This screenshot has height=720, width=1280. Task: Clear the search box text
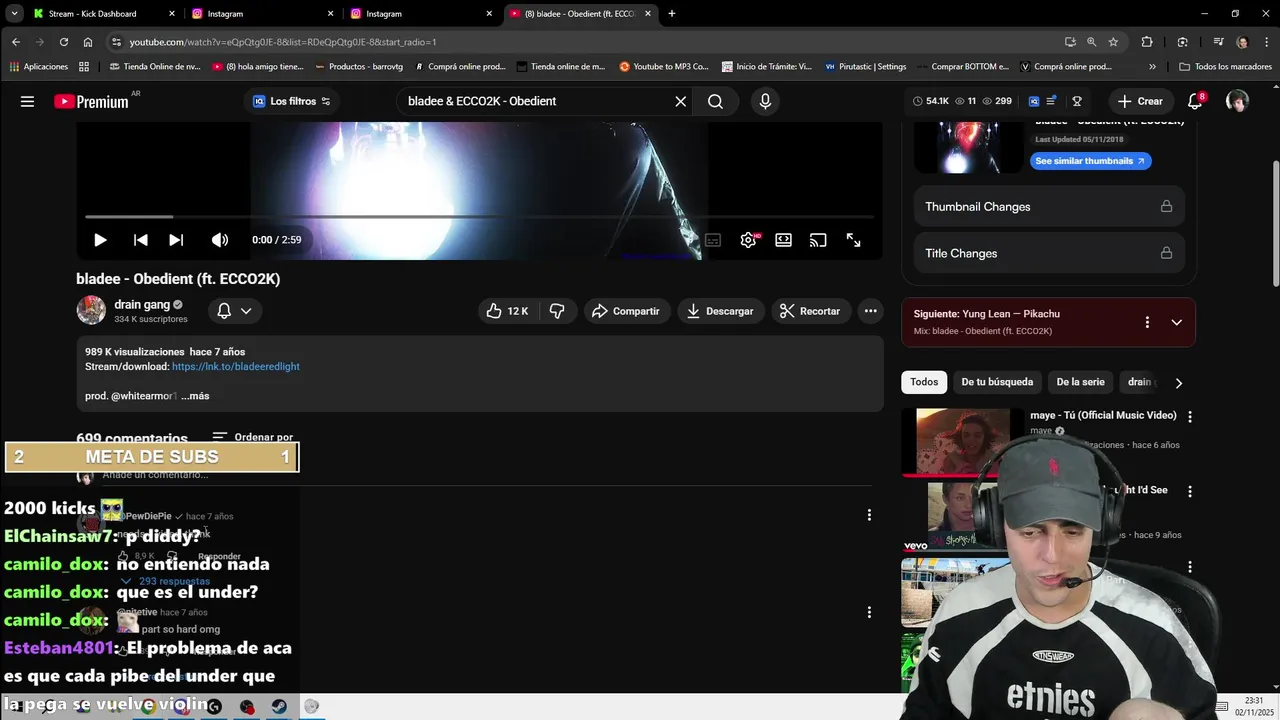coord(680,101)
